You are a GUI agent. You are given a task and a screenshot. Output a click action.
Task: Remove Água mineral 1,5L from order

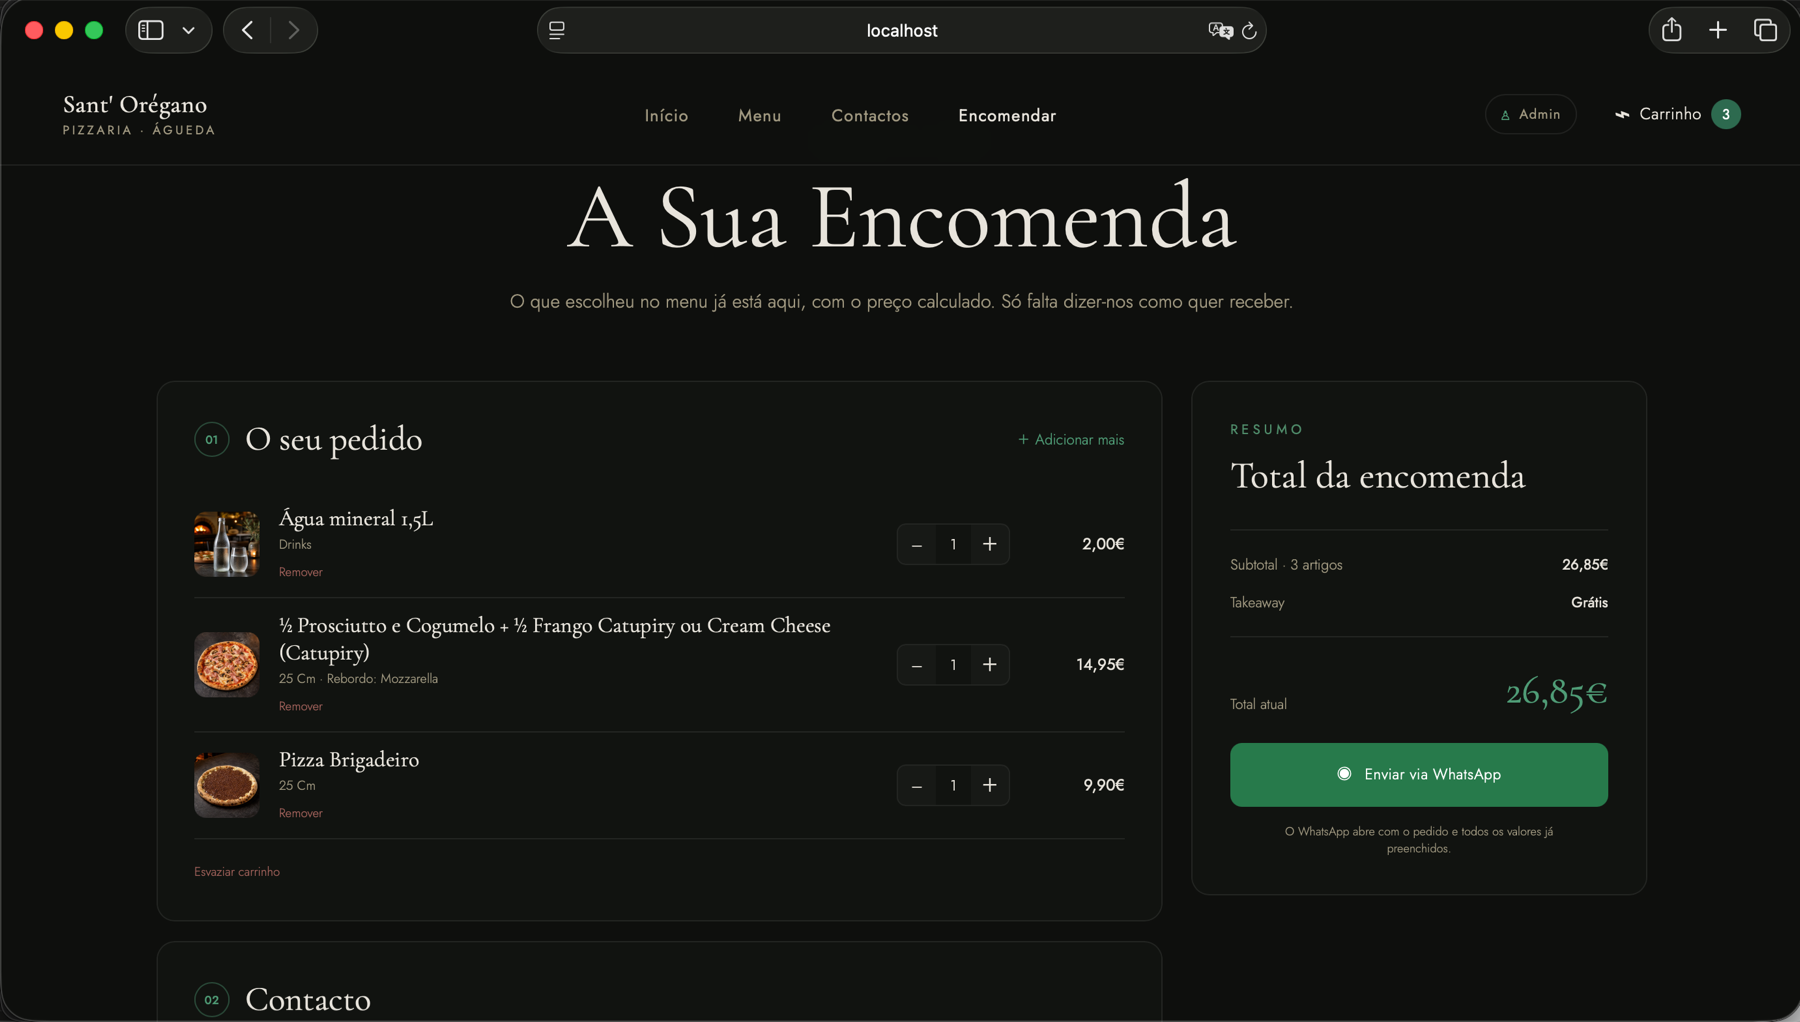[x=300, y=572]
